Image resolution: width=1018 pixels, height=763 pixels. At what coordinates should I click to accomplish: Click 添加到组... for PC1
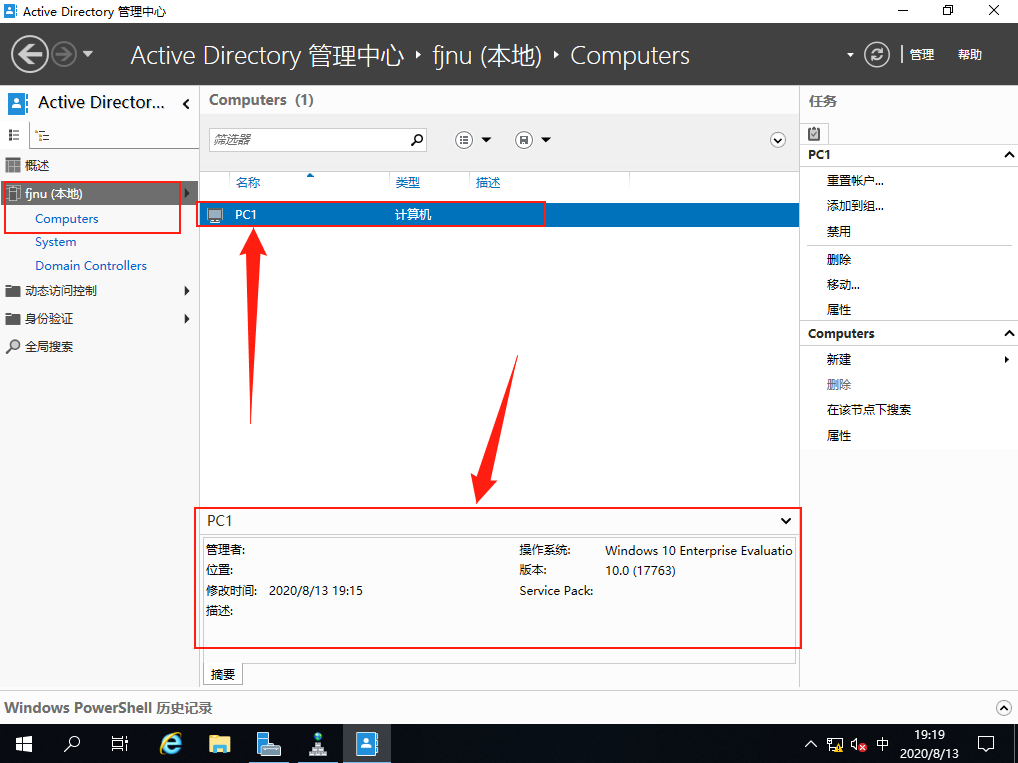855,206
